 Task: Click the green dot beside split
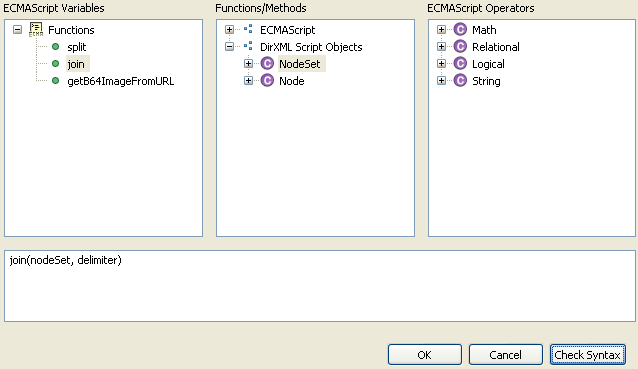[56, 47]
